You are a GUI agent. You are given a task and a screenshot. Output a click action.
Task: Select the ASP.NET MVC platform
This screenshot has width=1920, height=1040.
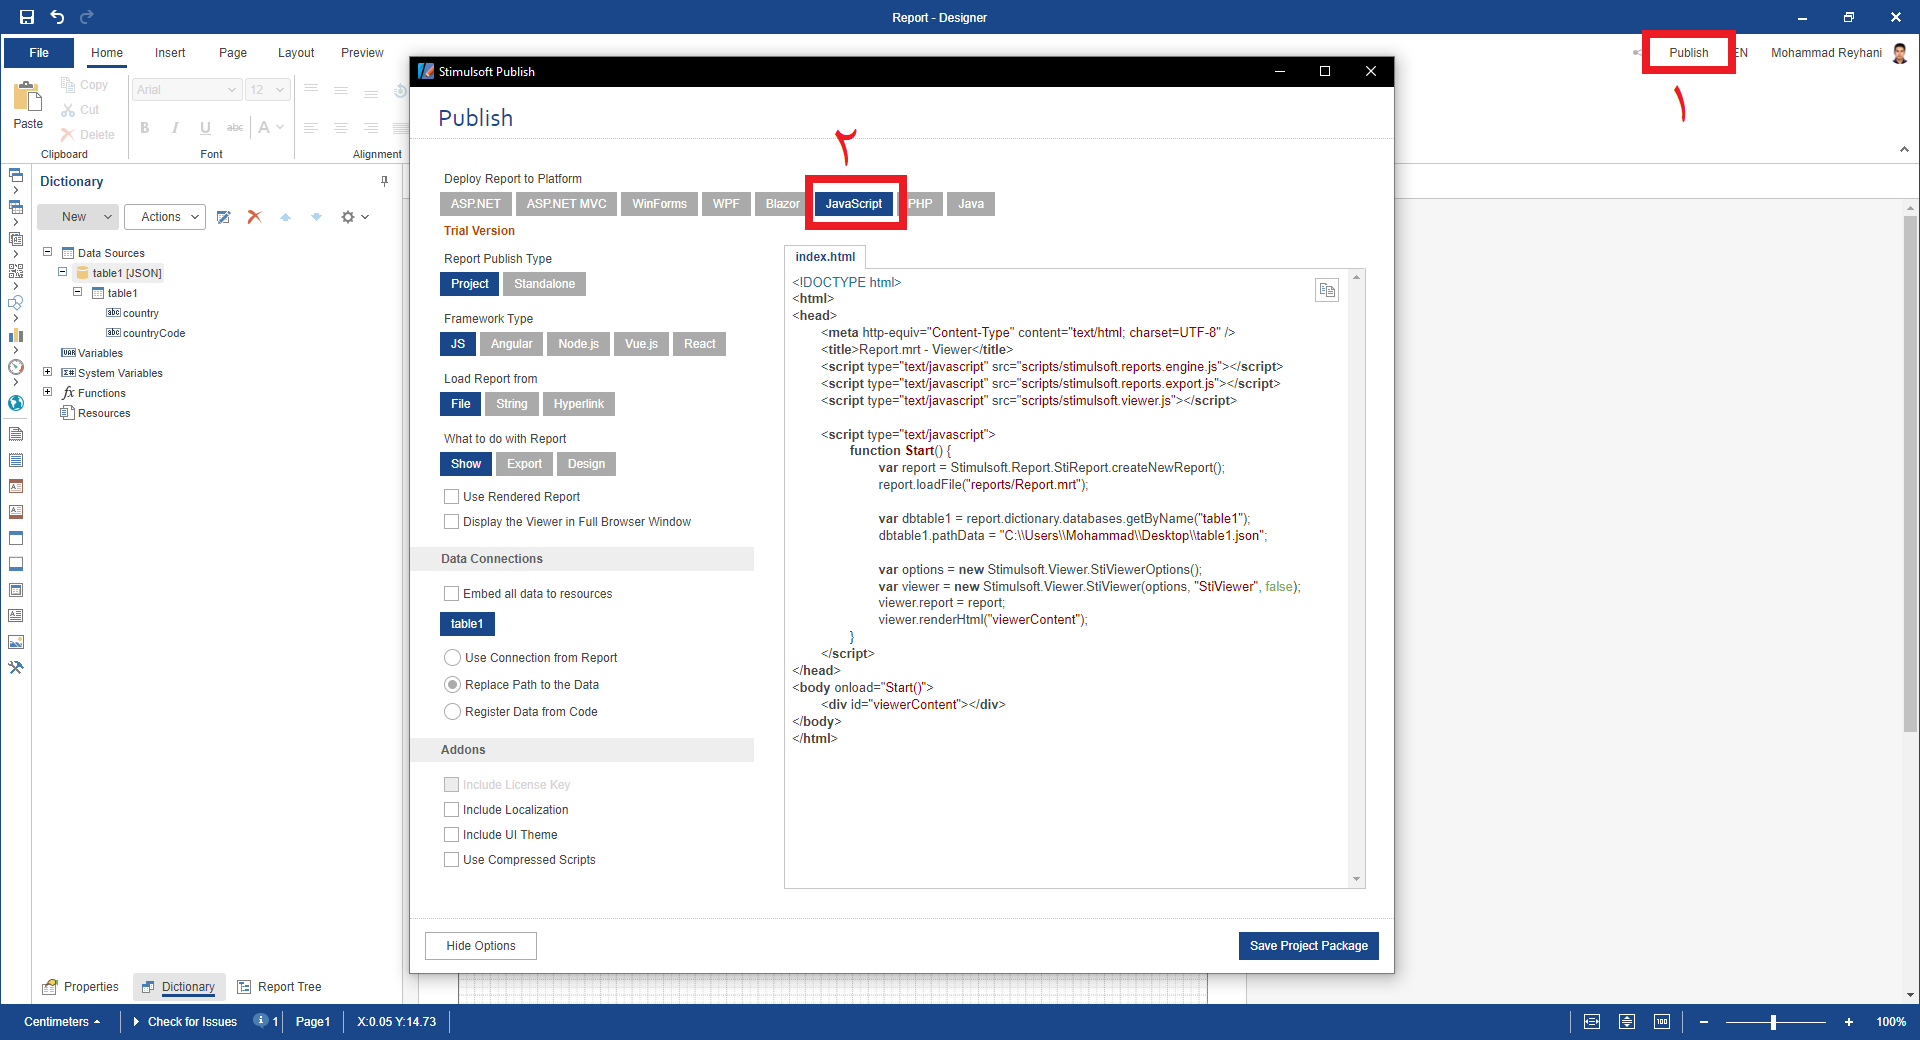(x=566, y=204)
